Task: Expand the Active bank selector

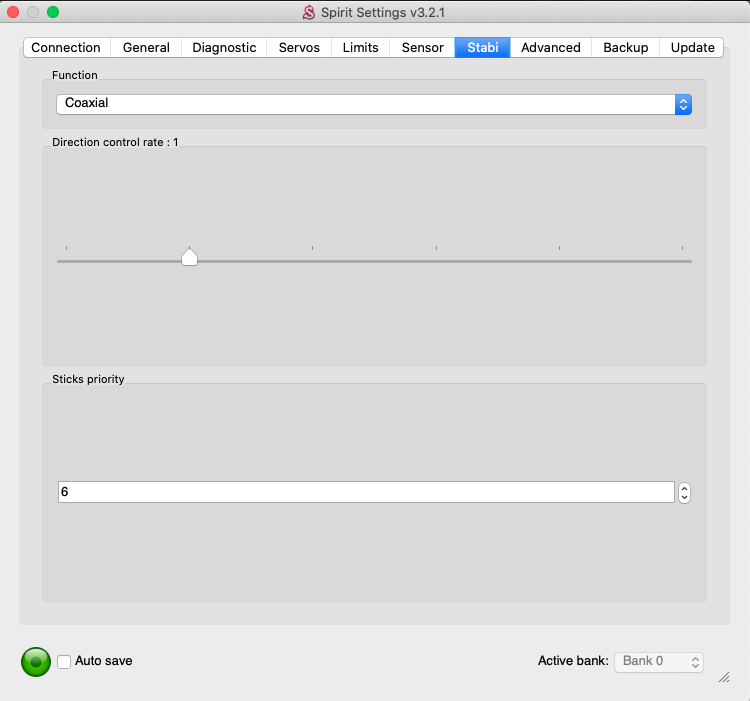Action: pos(658,661)
